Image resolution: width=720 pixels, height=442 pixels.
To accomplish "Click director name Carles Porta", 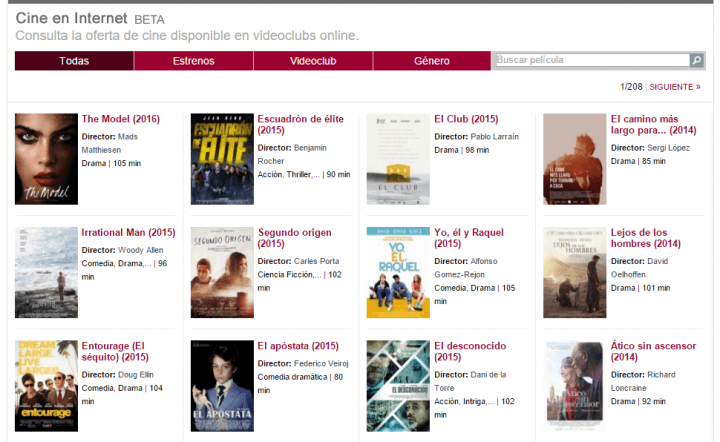I will (x=316, y=261).
